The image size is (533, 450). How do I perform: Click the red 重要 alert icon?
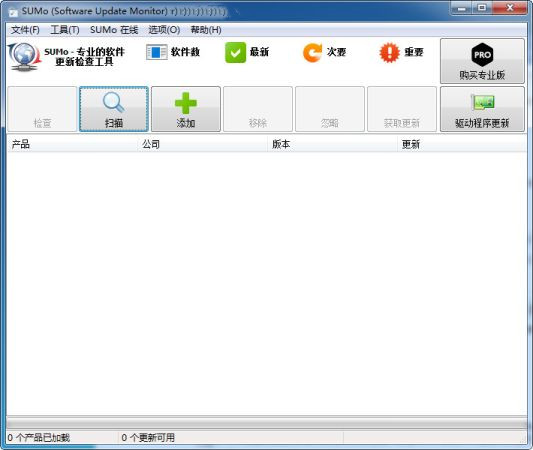click(x=390, y=52)
